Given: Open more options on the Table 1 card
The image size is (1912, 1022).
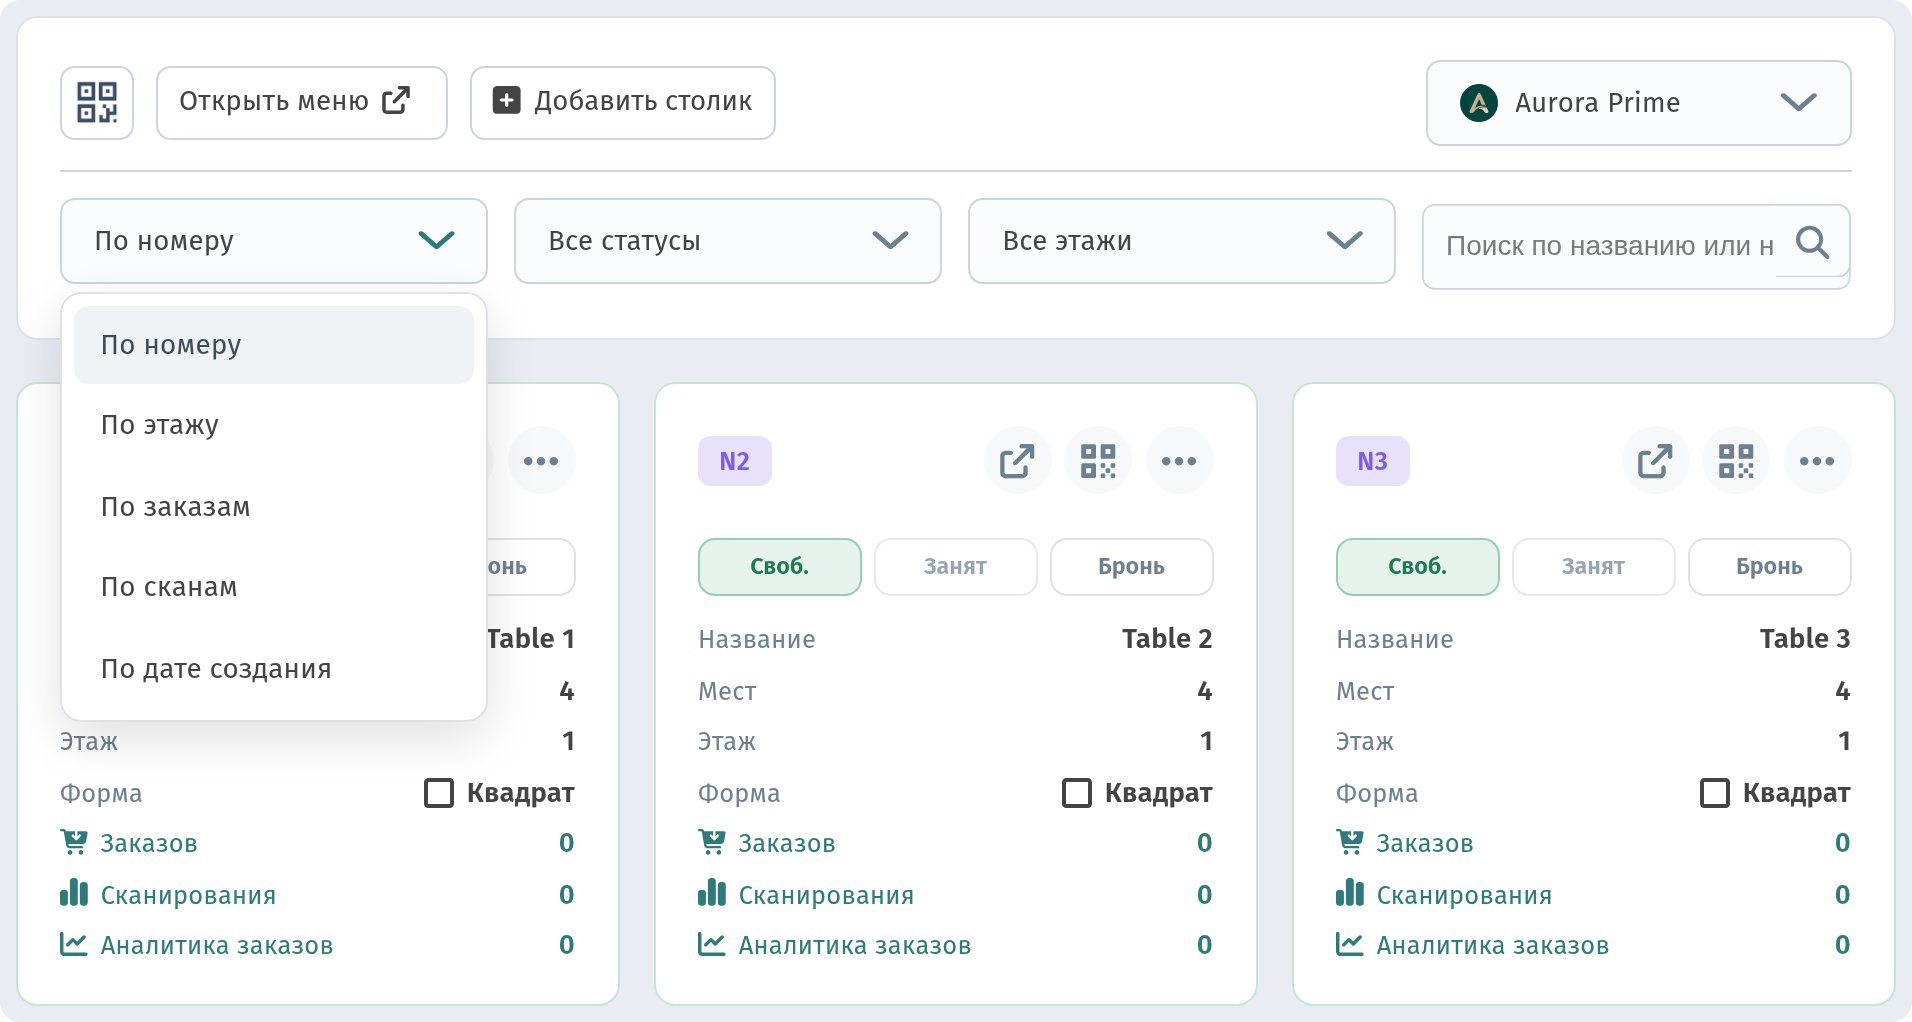Looking at the screenshot, I should [541, 461].
